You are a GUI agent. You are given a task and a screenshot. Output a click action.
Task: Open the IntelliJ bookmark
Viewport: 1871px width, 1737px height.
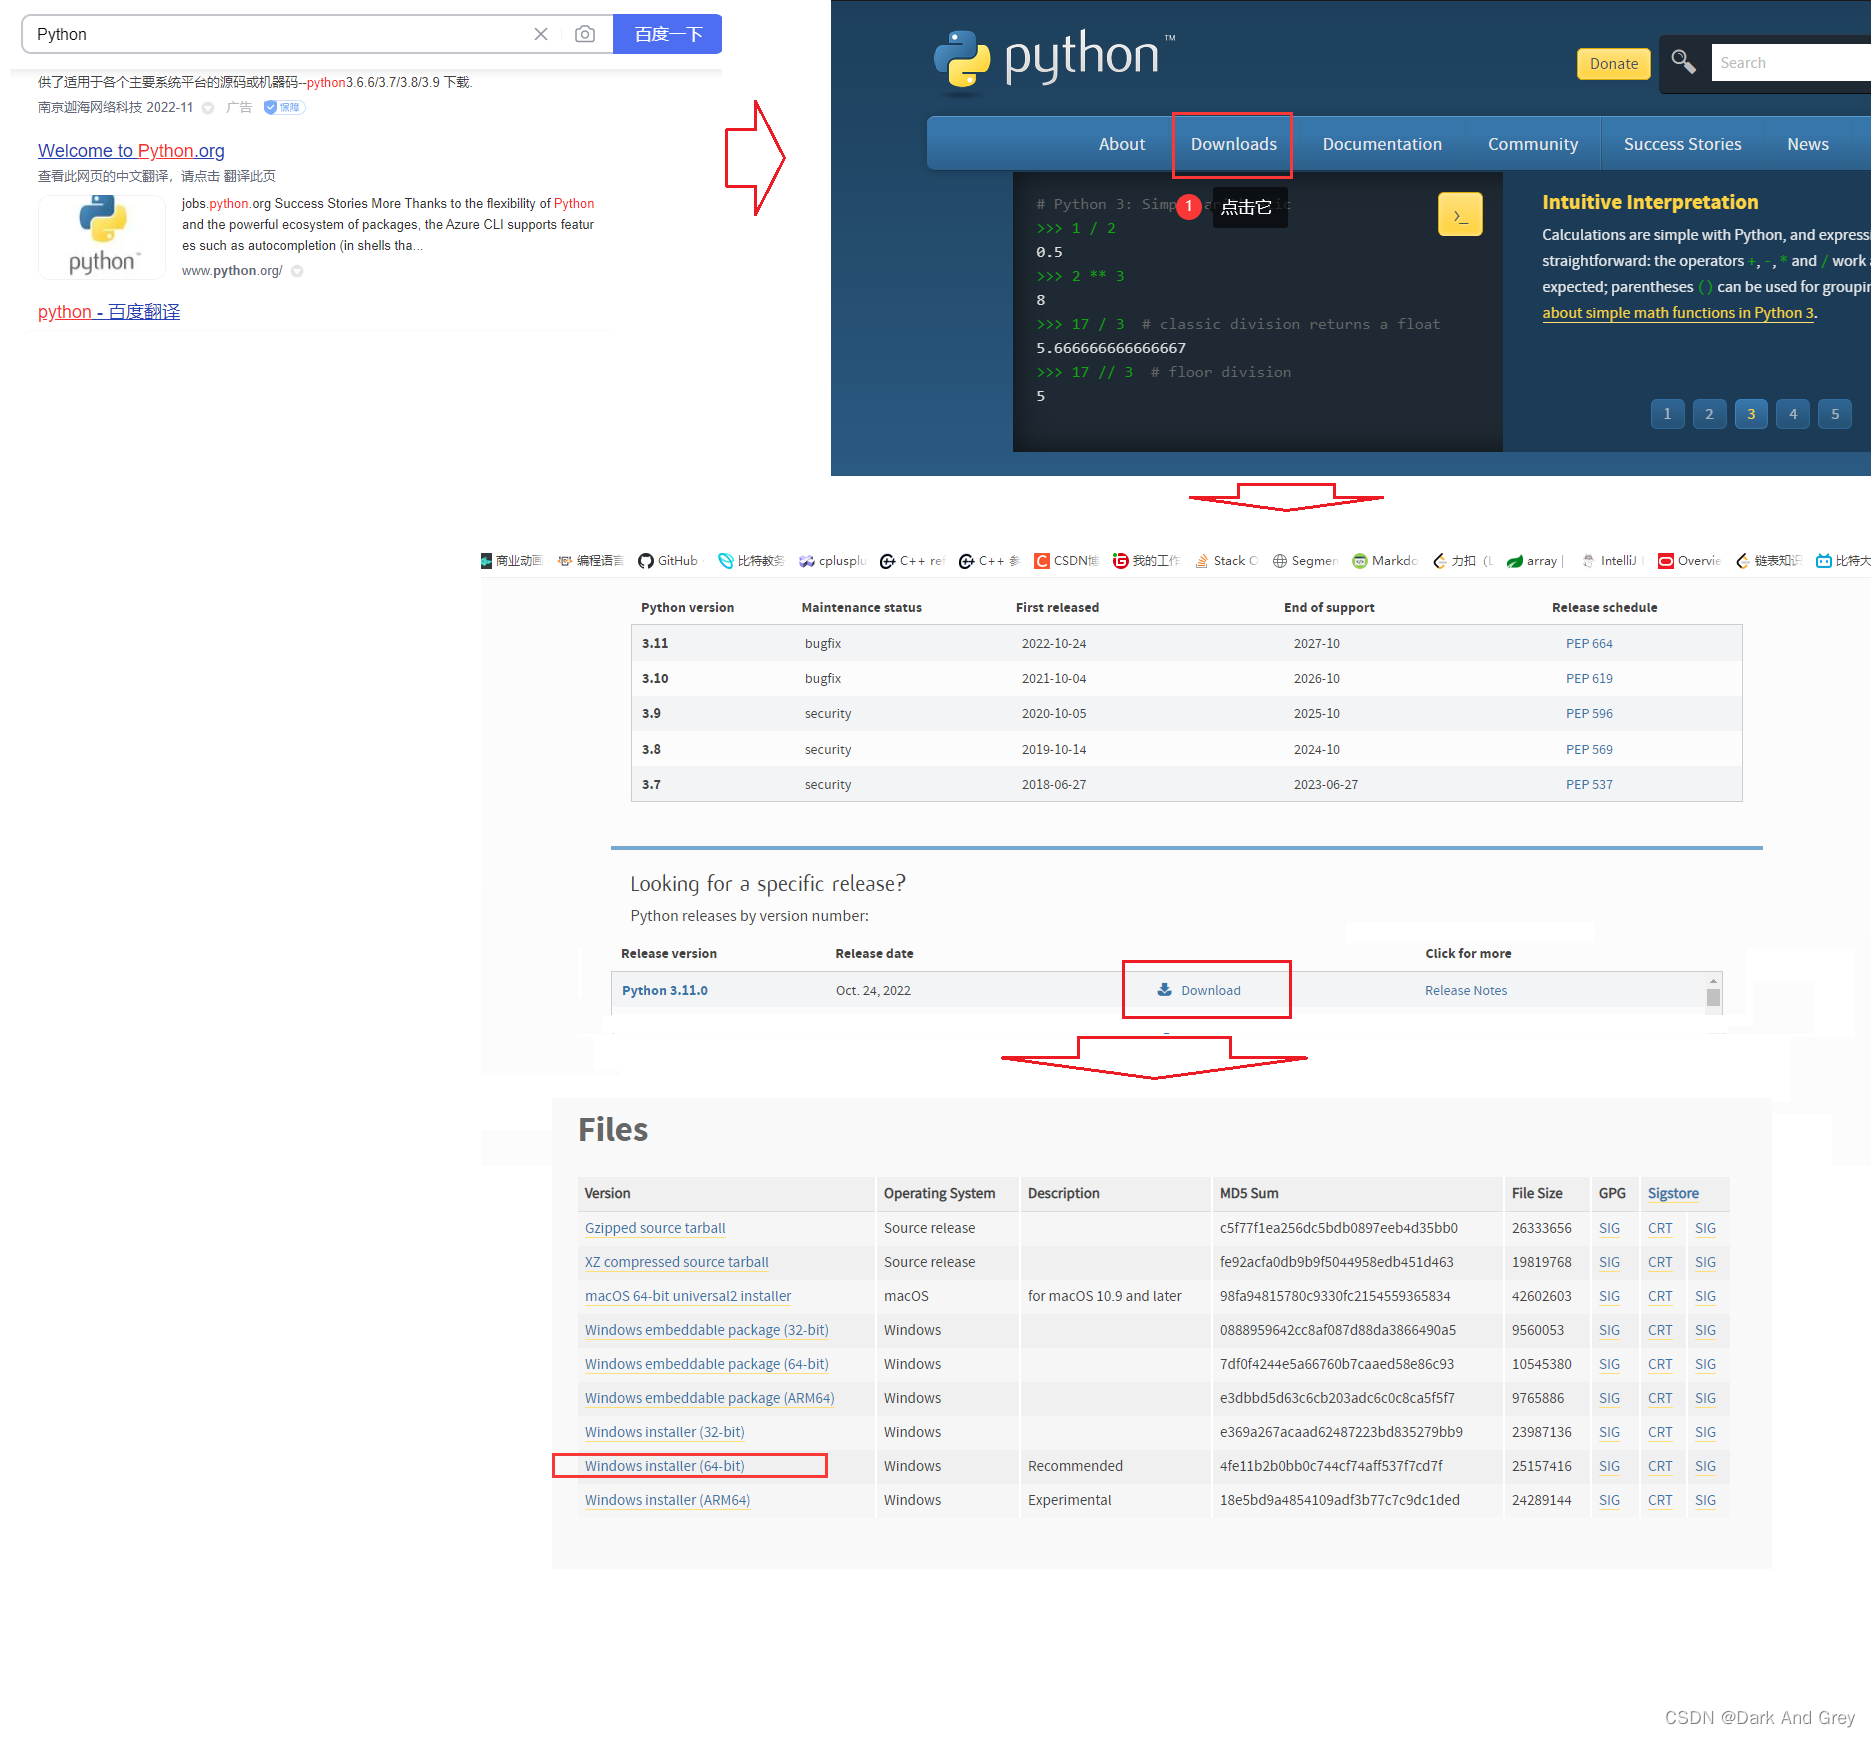pyautogui.click(x=1610, y=561)
